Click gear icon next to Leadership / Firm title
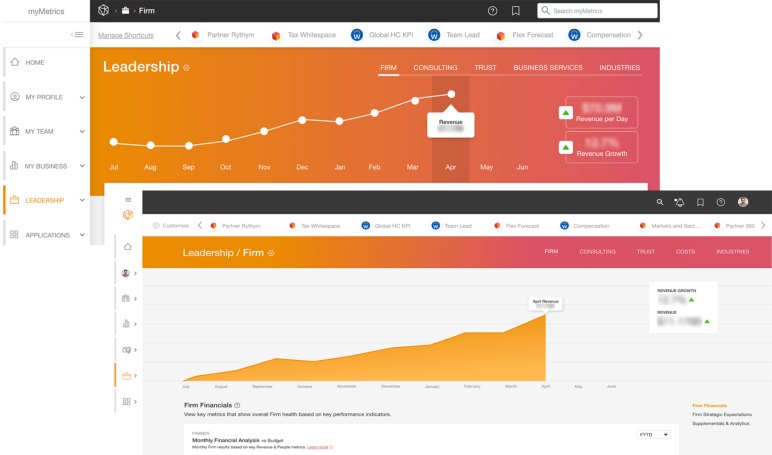 click(271, 253)
